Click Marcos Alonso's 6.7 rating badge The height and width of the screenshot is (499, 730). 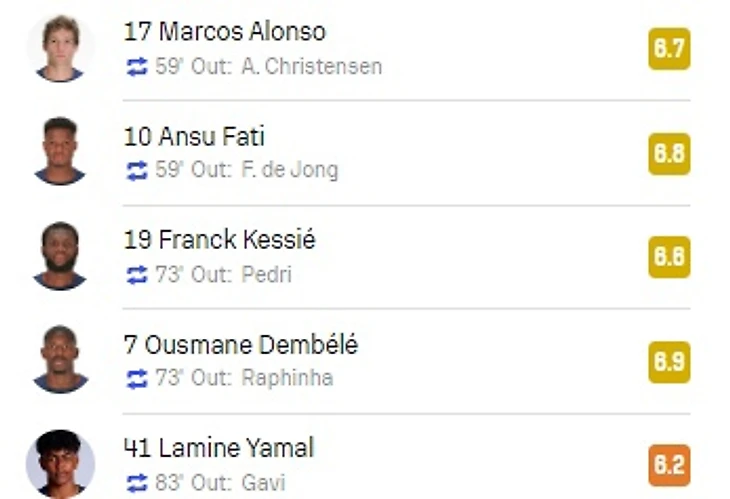(669, 49)
